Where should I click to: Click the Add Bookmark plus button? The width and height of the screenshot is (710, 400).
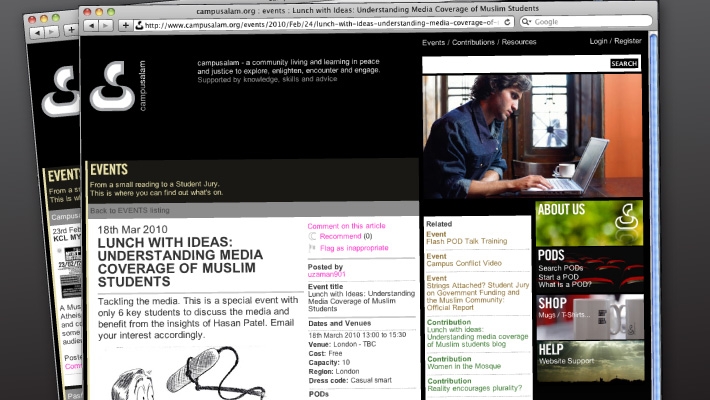tap(125, 25)
